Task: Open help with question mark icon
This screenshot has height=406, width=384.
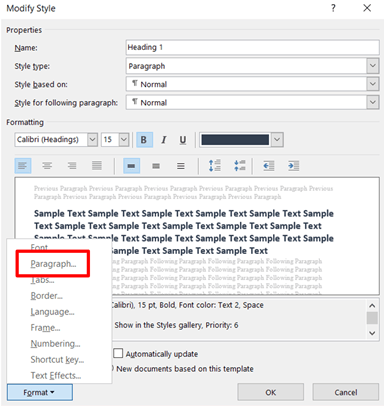Action: (x=333, y=8)
